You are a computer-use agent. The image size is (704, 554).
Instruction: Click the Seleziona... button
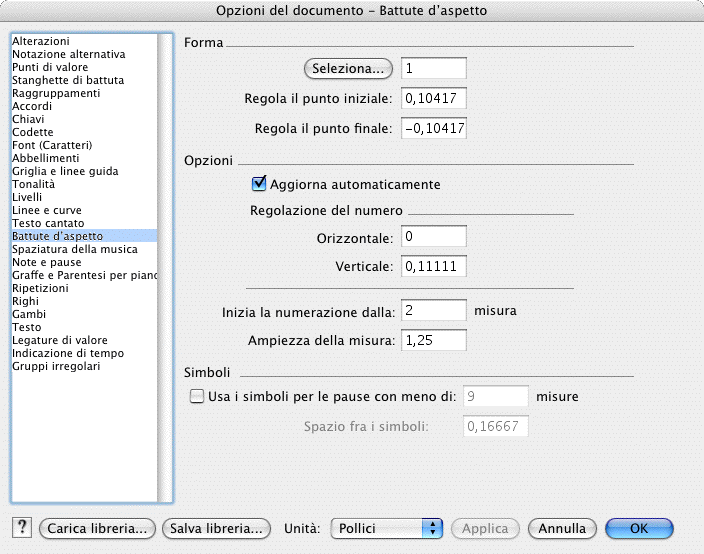coord(347,69)
